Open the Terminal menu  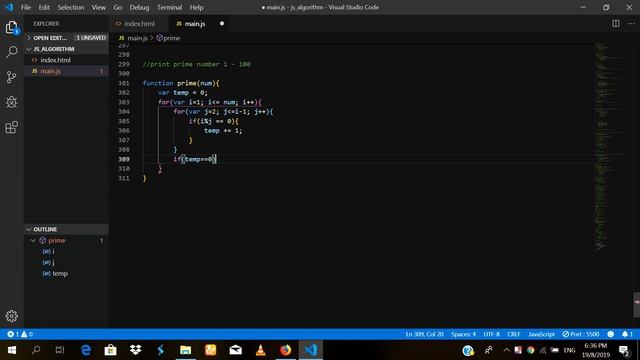coord(169,7)
